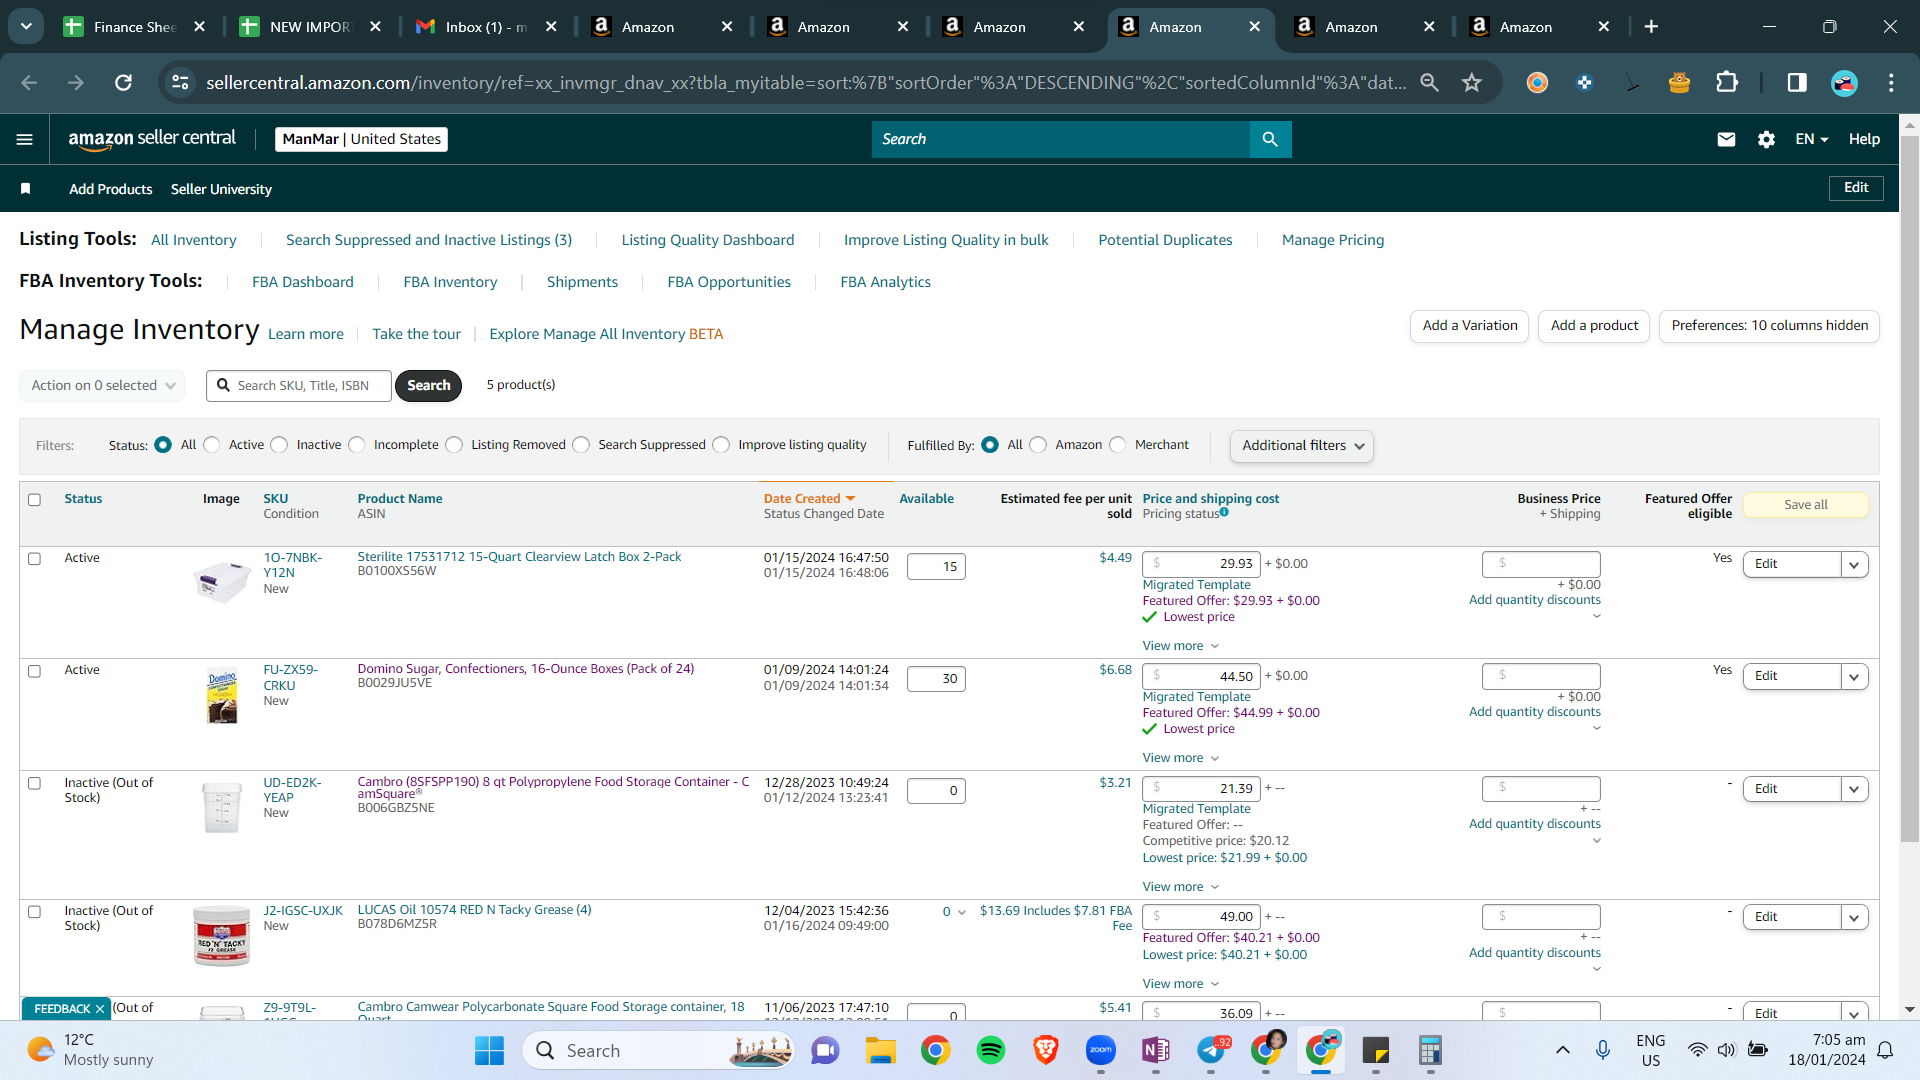Click the Domino Sugar product thumbnail

pos(222,695)
